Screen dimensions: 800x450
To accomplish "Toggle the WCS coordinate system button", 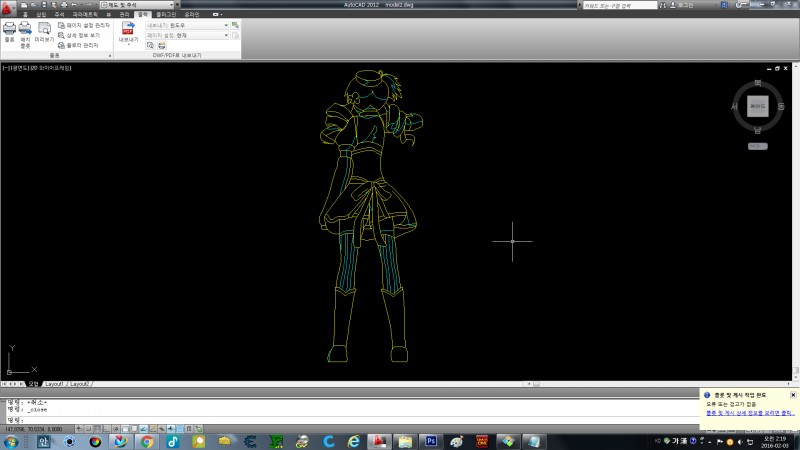I will tap(757, 146).
